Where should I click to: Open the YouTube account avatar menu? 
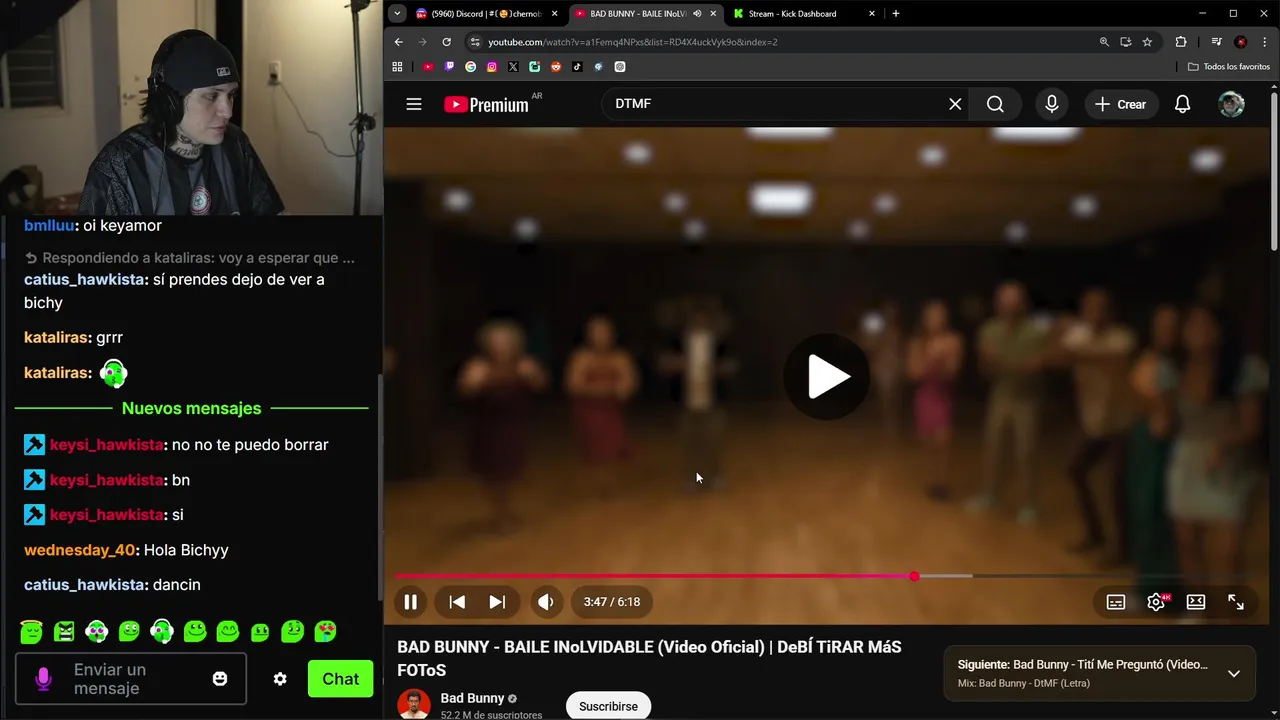click(1231, 104)
